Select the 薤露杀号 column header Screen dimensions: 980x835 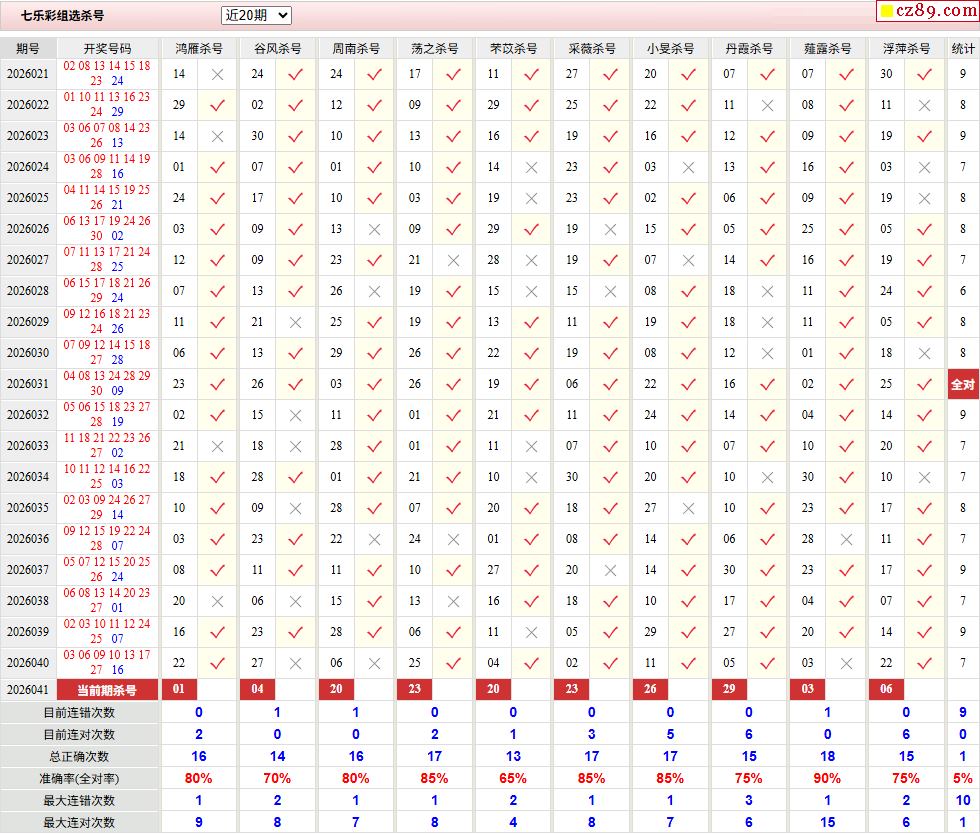coord(827,48)
